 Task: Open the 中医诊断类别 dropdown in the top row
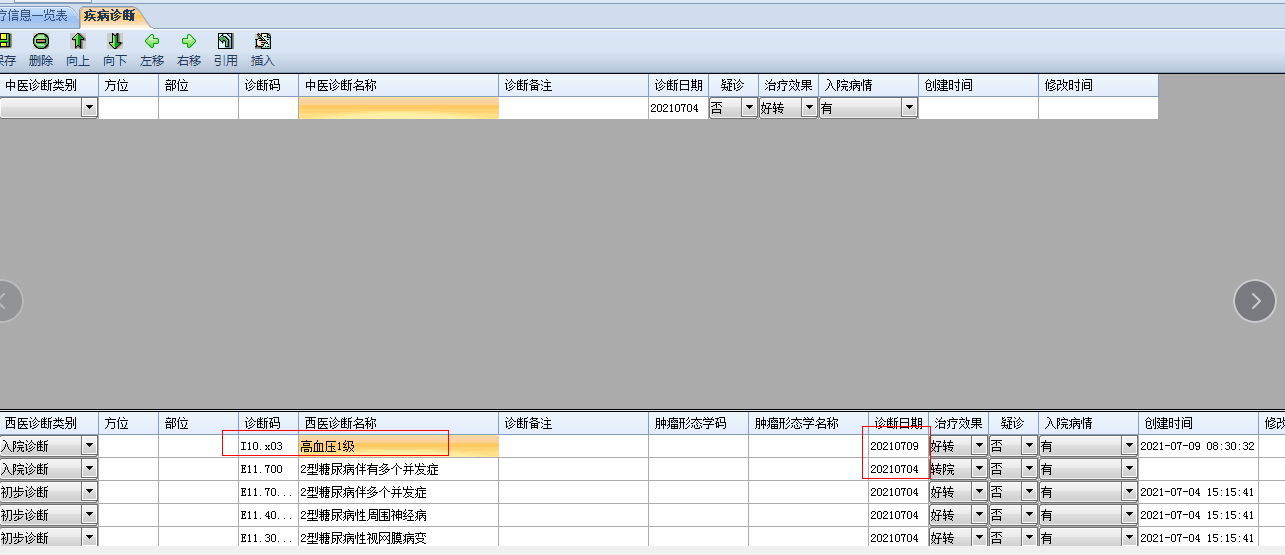coord(89,108)
